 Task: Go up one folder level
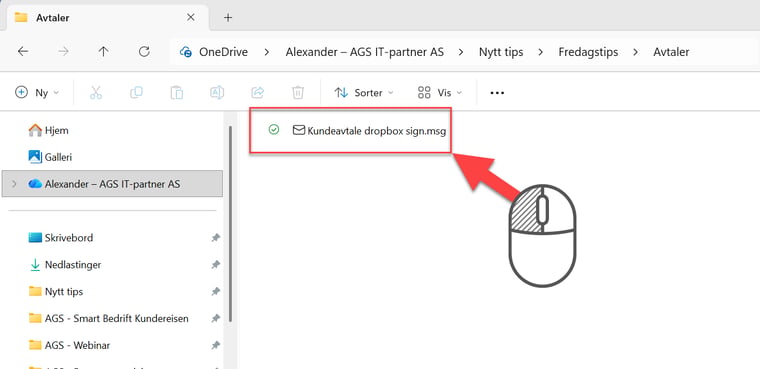coord(103,52)
